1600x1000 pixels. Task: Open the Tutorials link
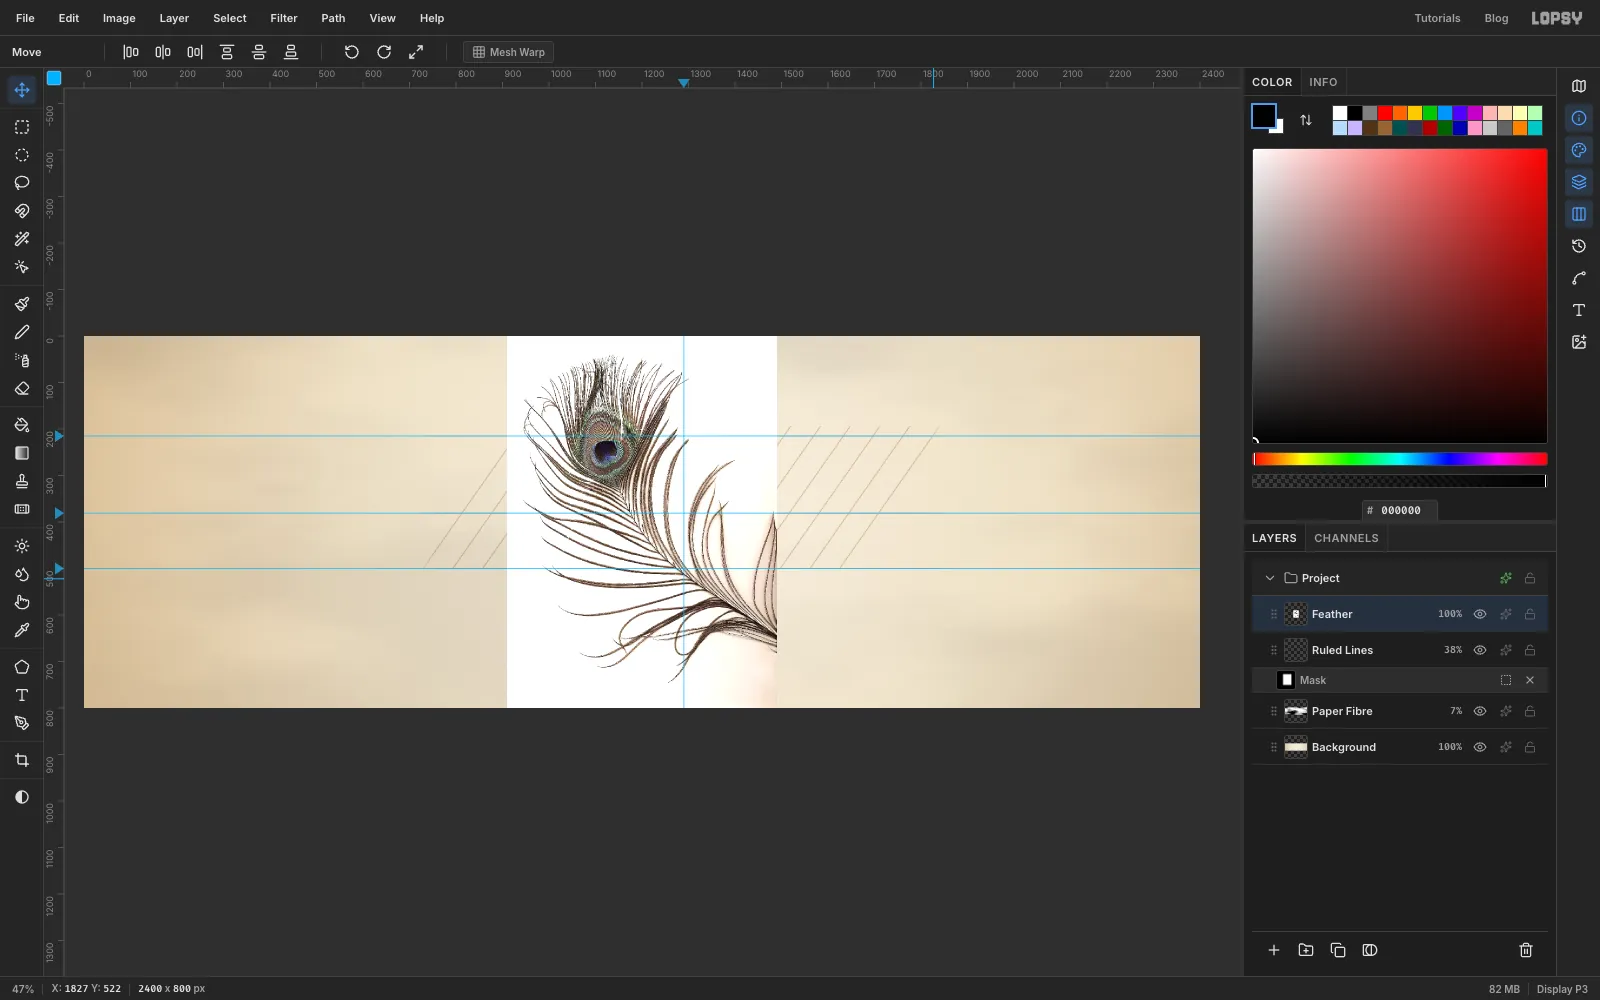(1437, 18)
